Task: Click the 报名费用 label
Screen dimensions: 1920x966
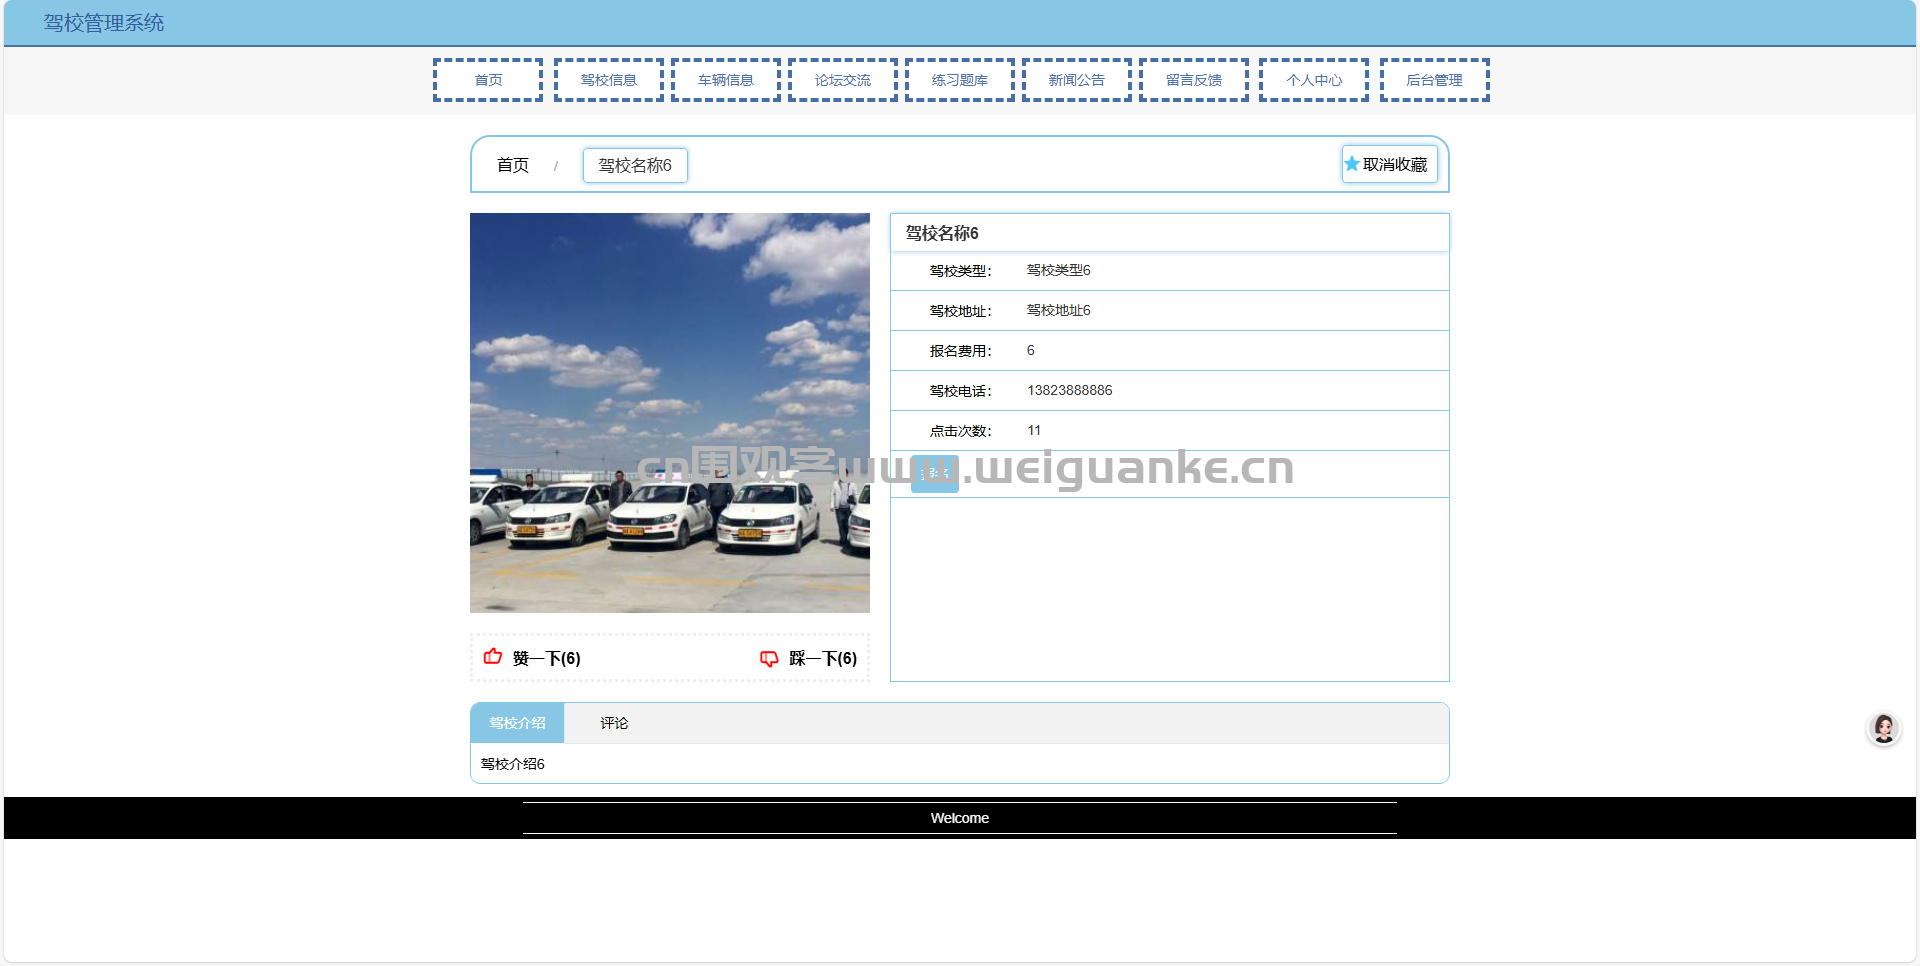Action: click(x=960, y=351)
